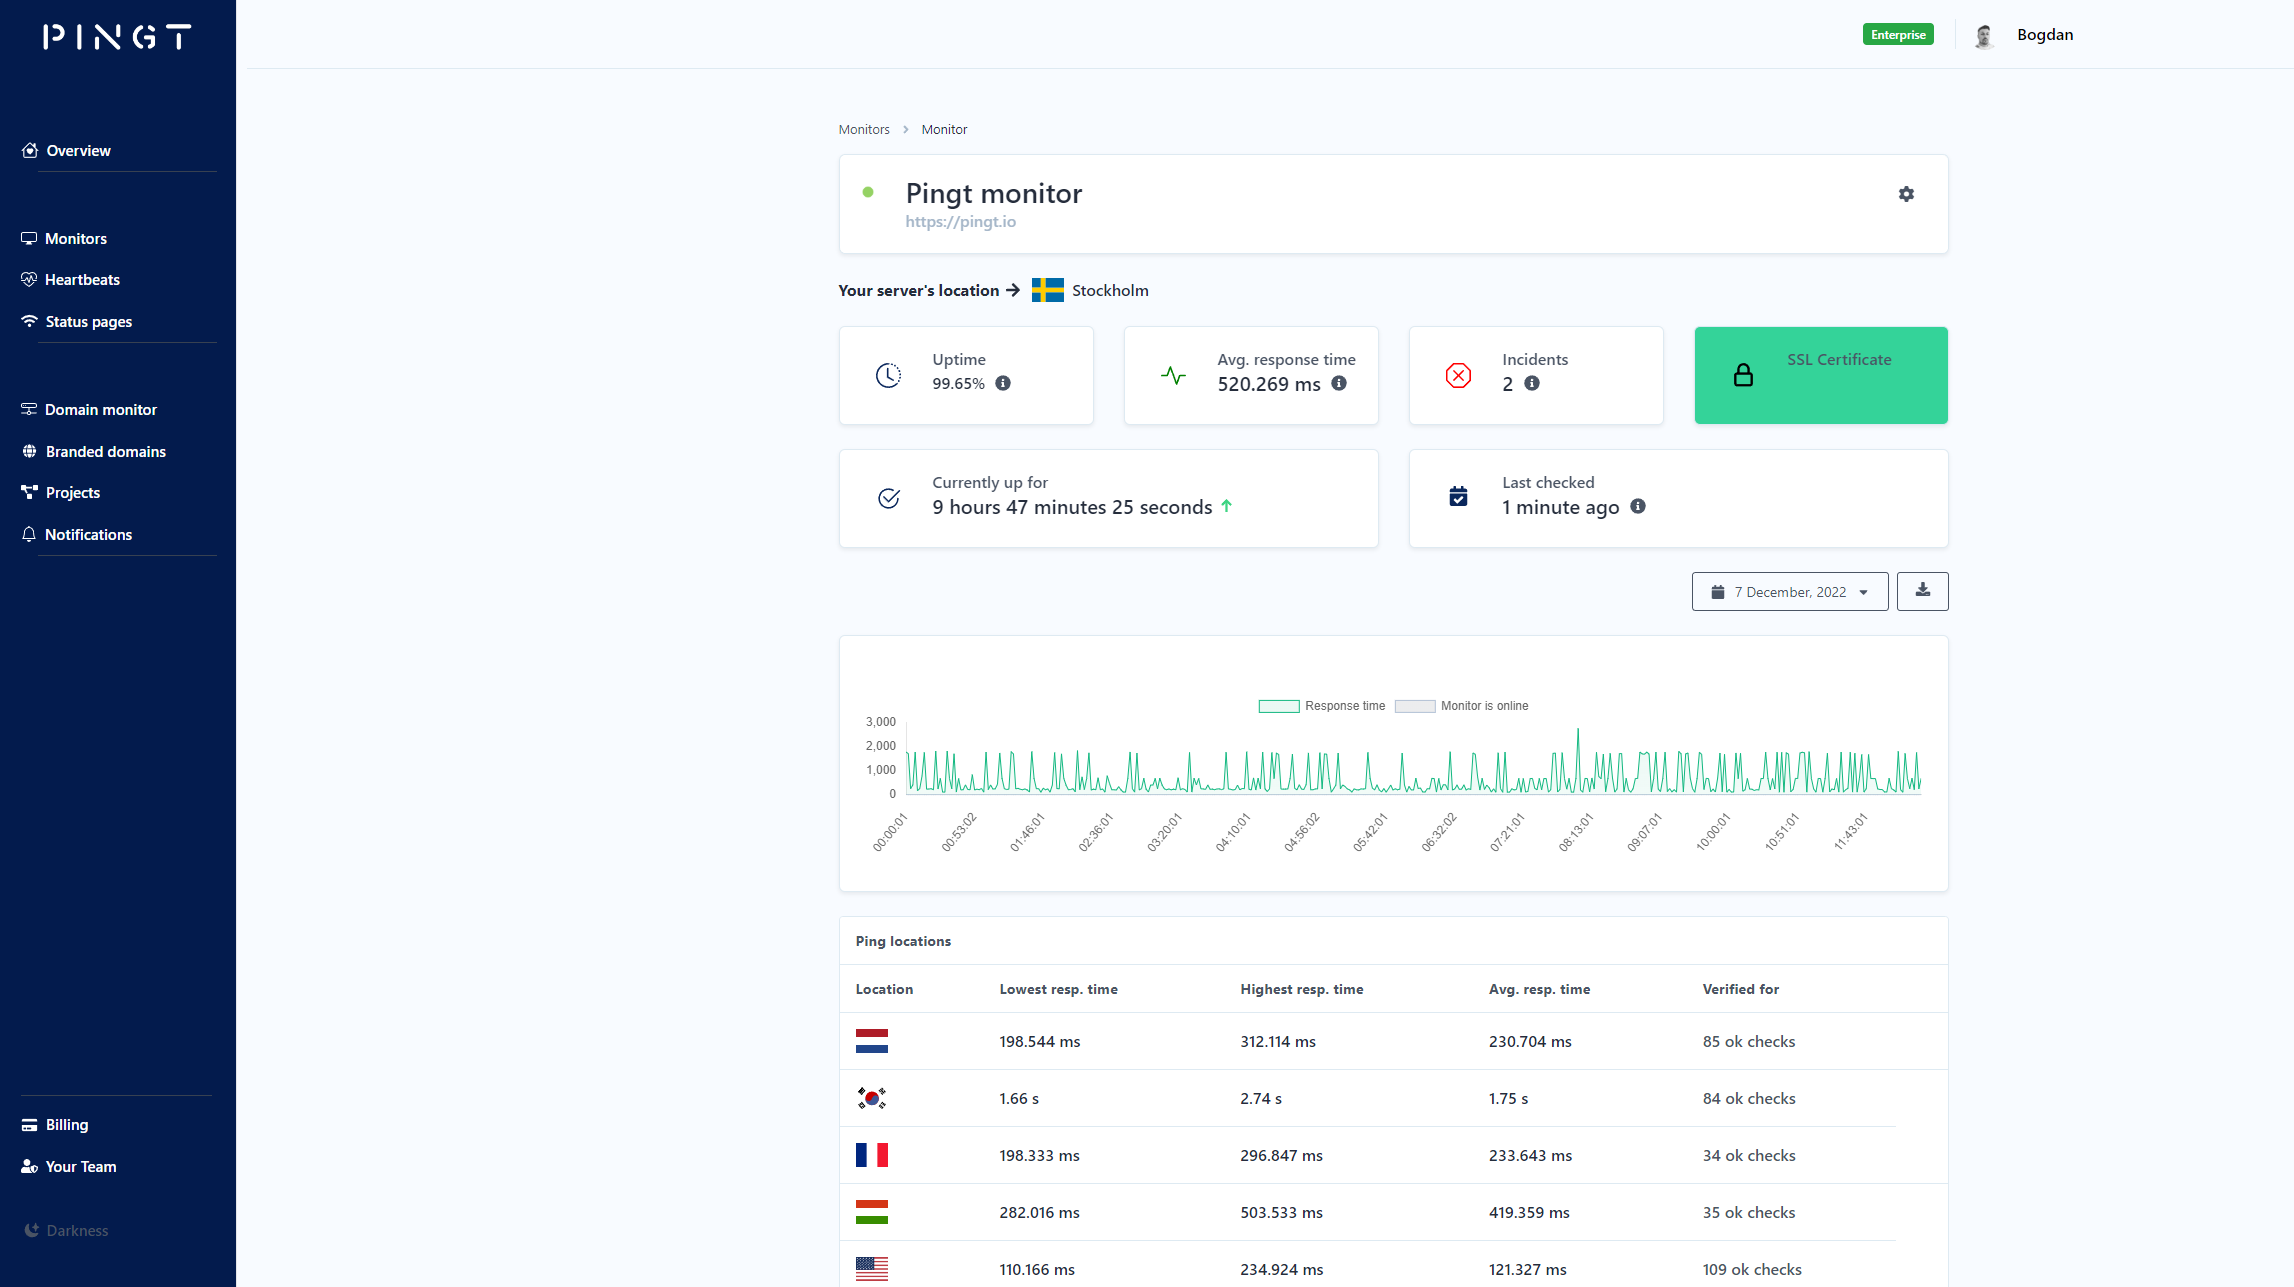Toggle Monitor is online legend series
Viewport: 2294px width, 1287px height.
pos(1461,706)
